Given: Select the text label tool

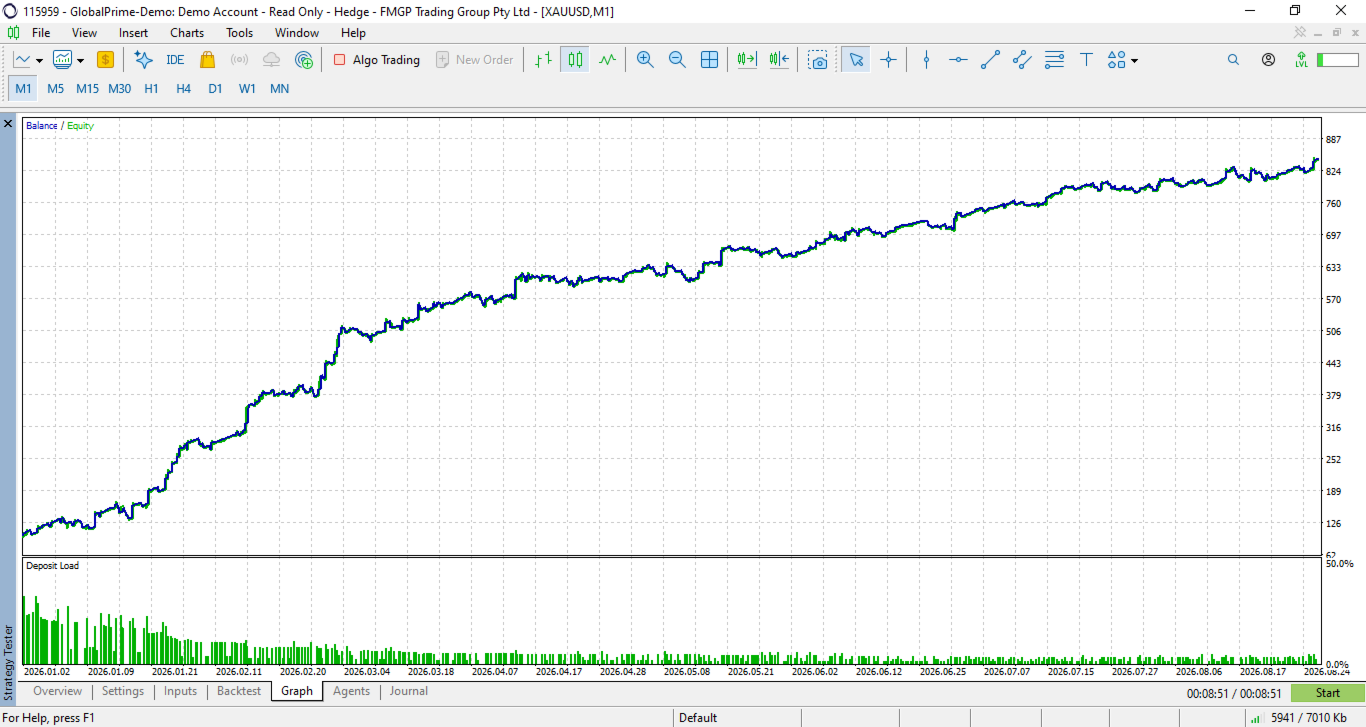Looking at the screenshot, I should tap(1086, 60).
